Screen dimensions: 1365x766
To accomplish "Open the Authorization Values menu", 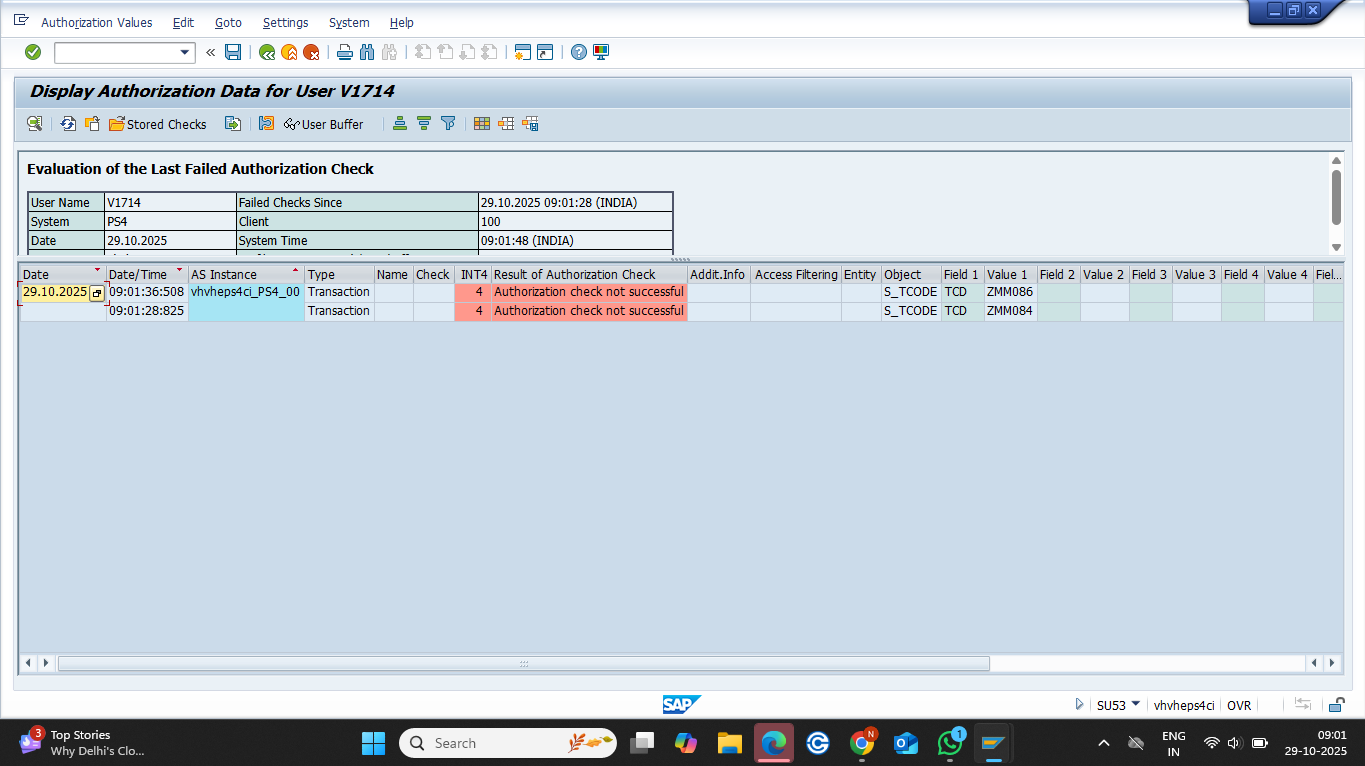I will [x=96, y=22].
